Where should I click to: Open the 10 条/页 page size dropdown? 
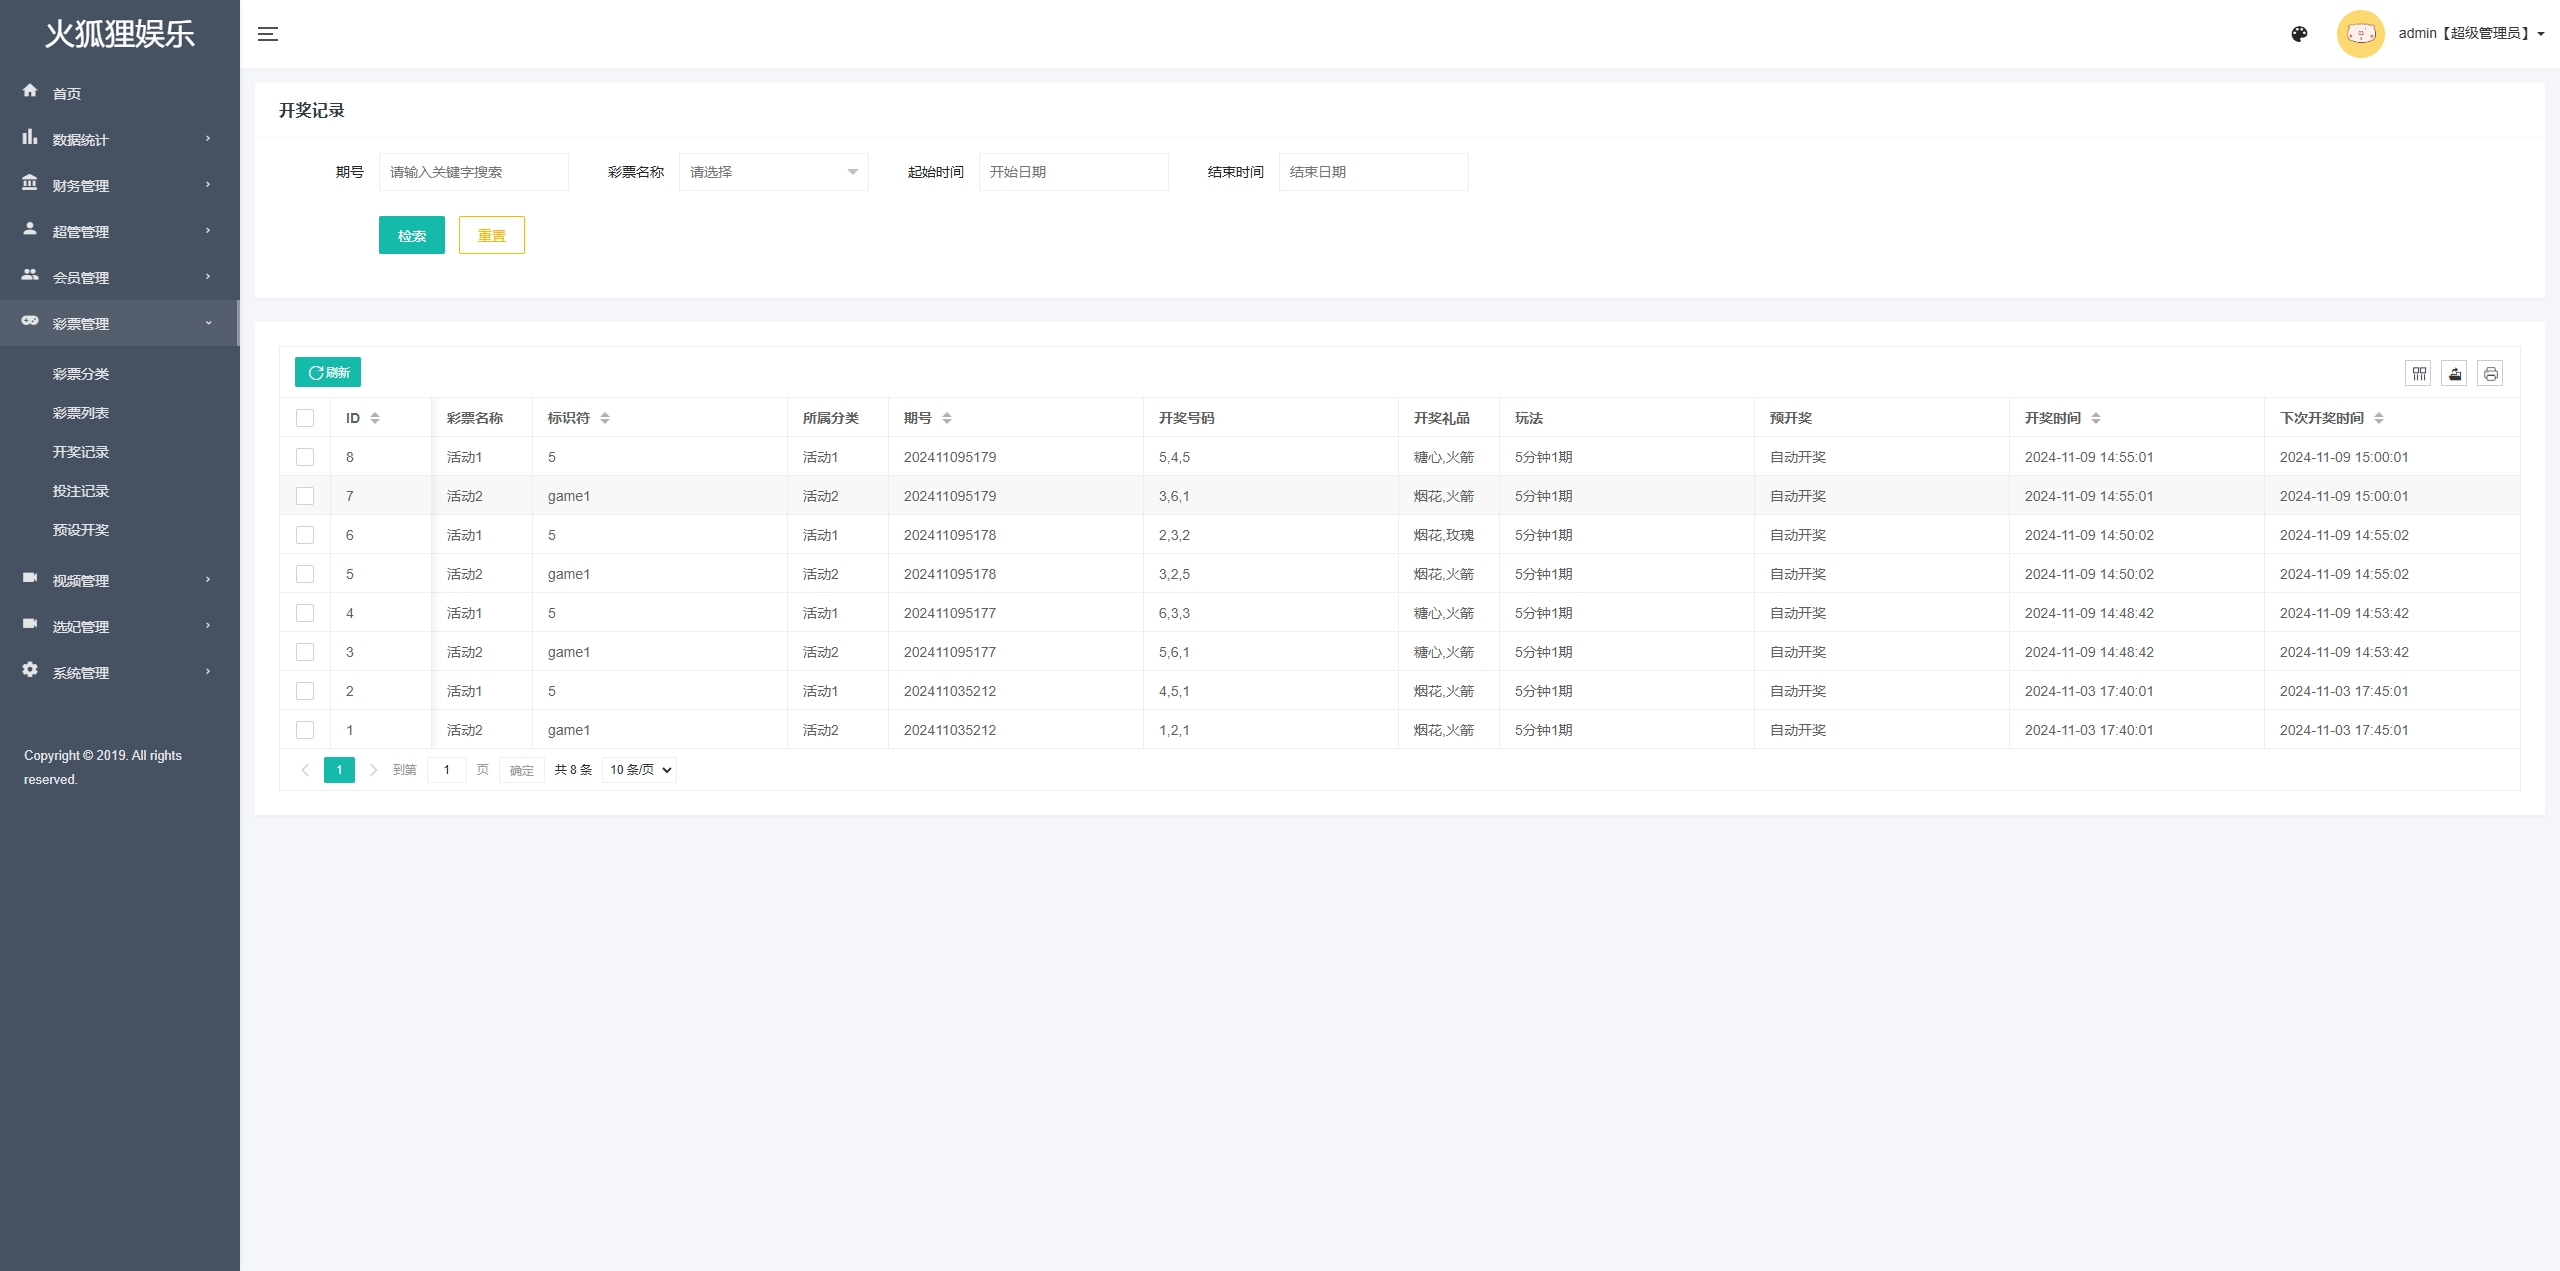click(x=640, y=770)
